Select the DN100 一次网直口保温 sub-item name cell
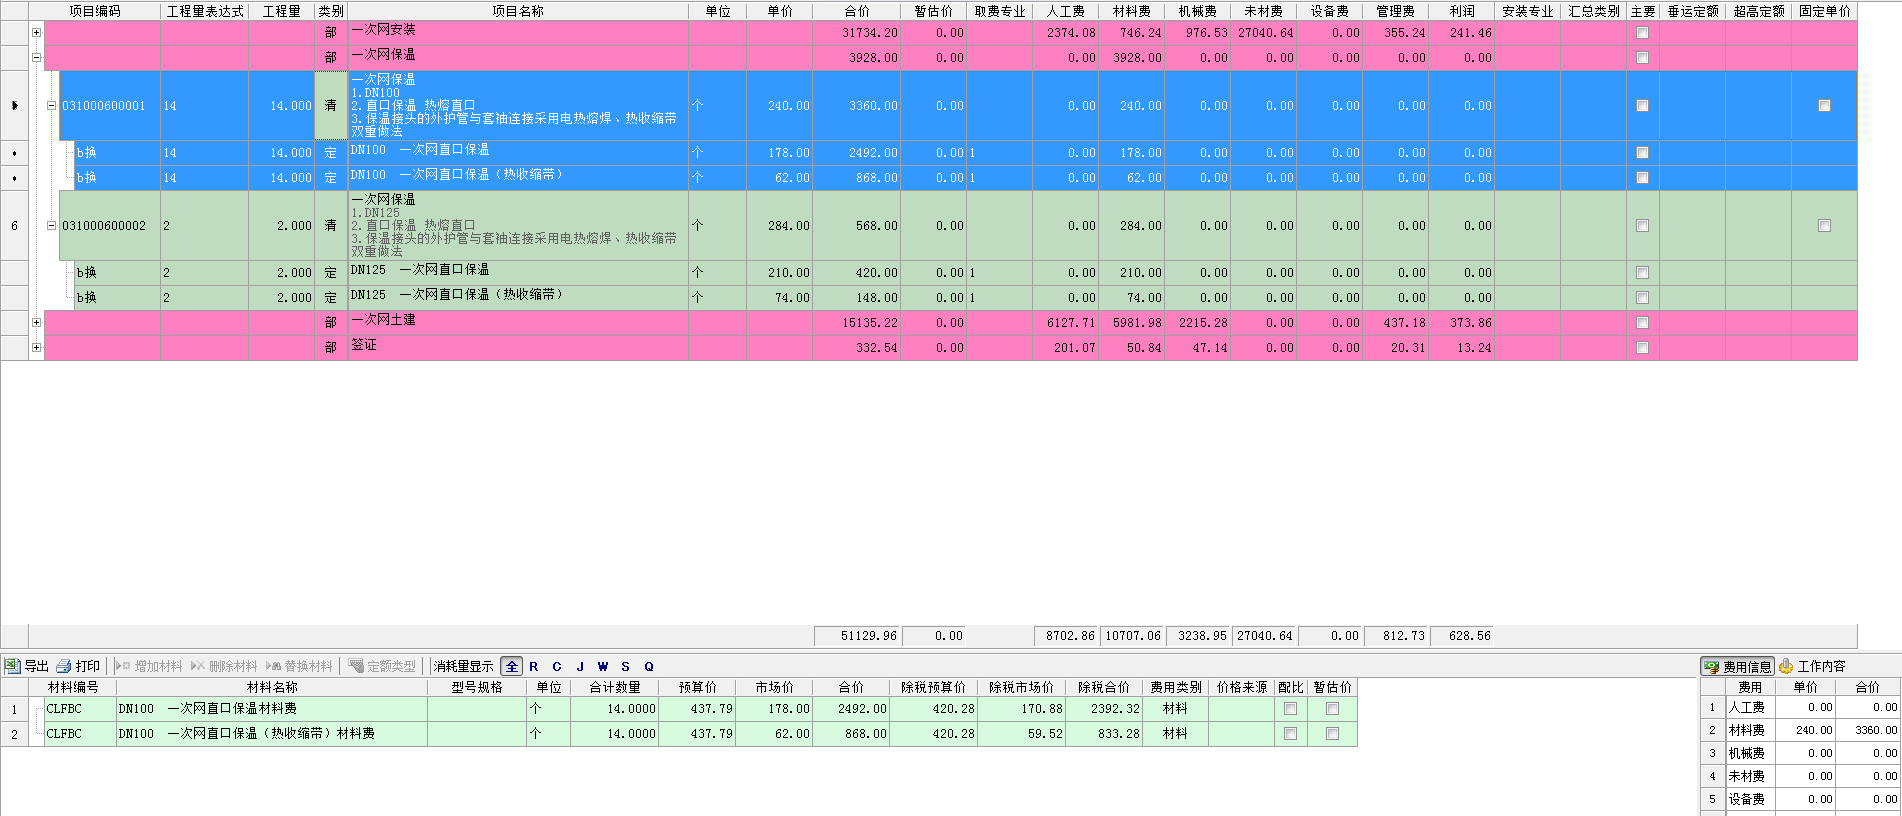 click(518, 153)
